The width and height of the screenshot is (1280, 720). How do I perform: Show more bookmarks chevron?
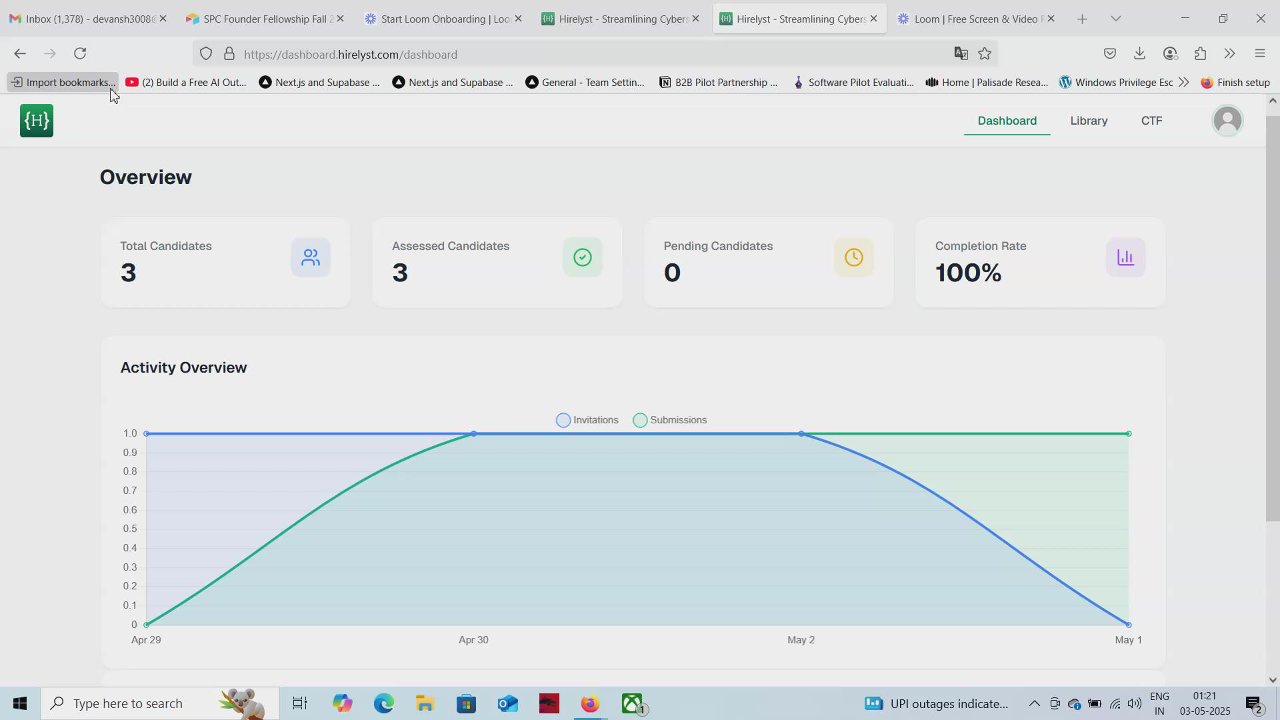pos(1184,82)
